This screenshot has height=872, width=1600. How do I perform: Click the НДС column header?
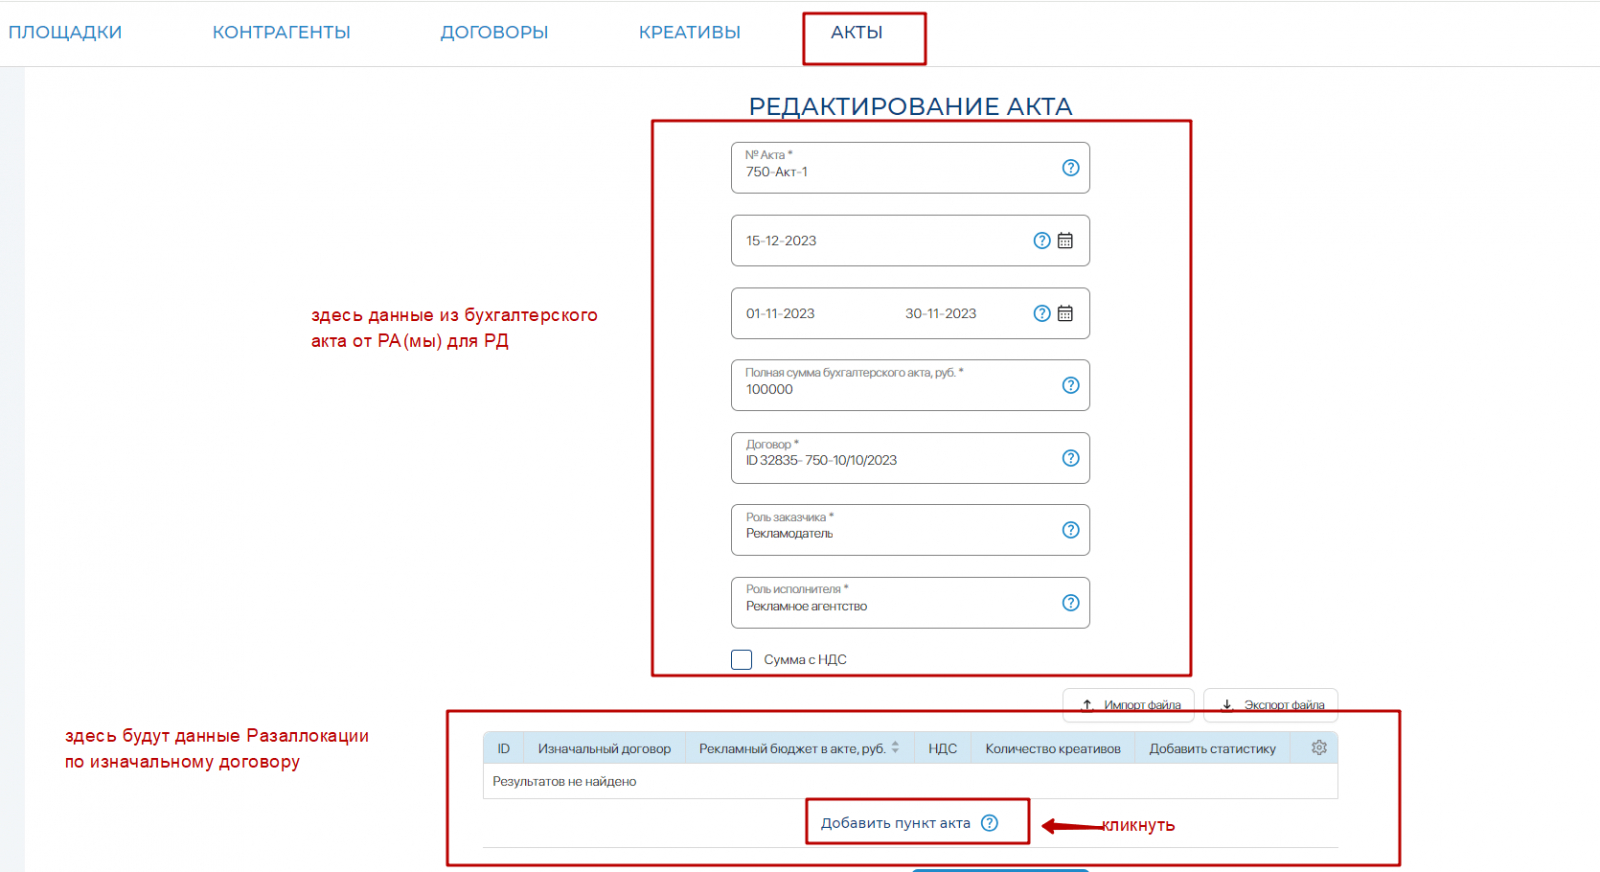pyautogui.click(x=942, y=748)
